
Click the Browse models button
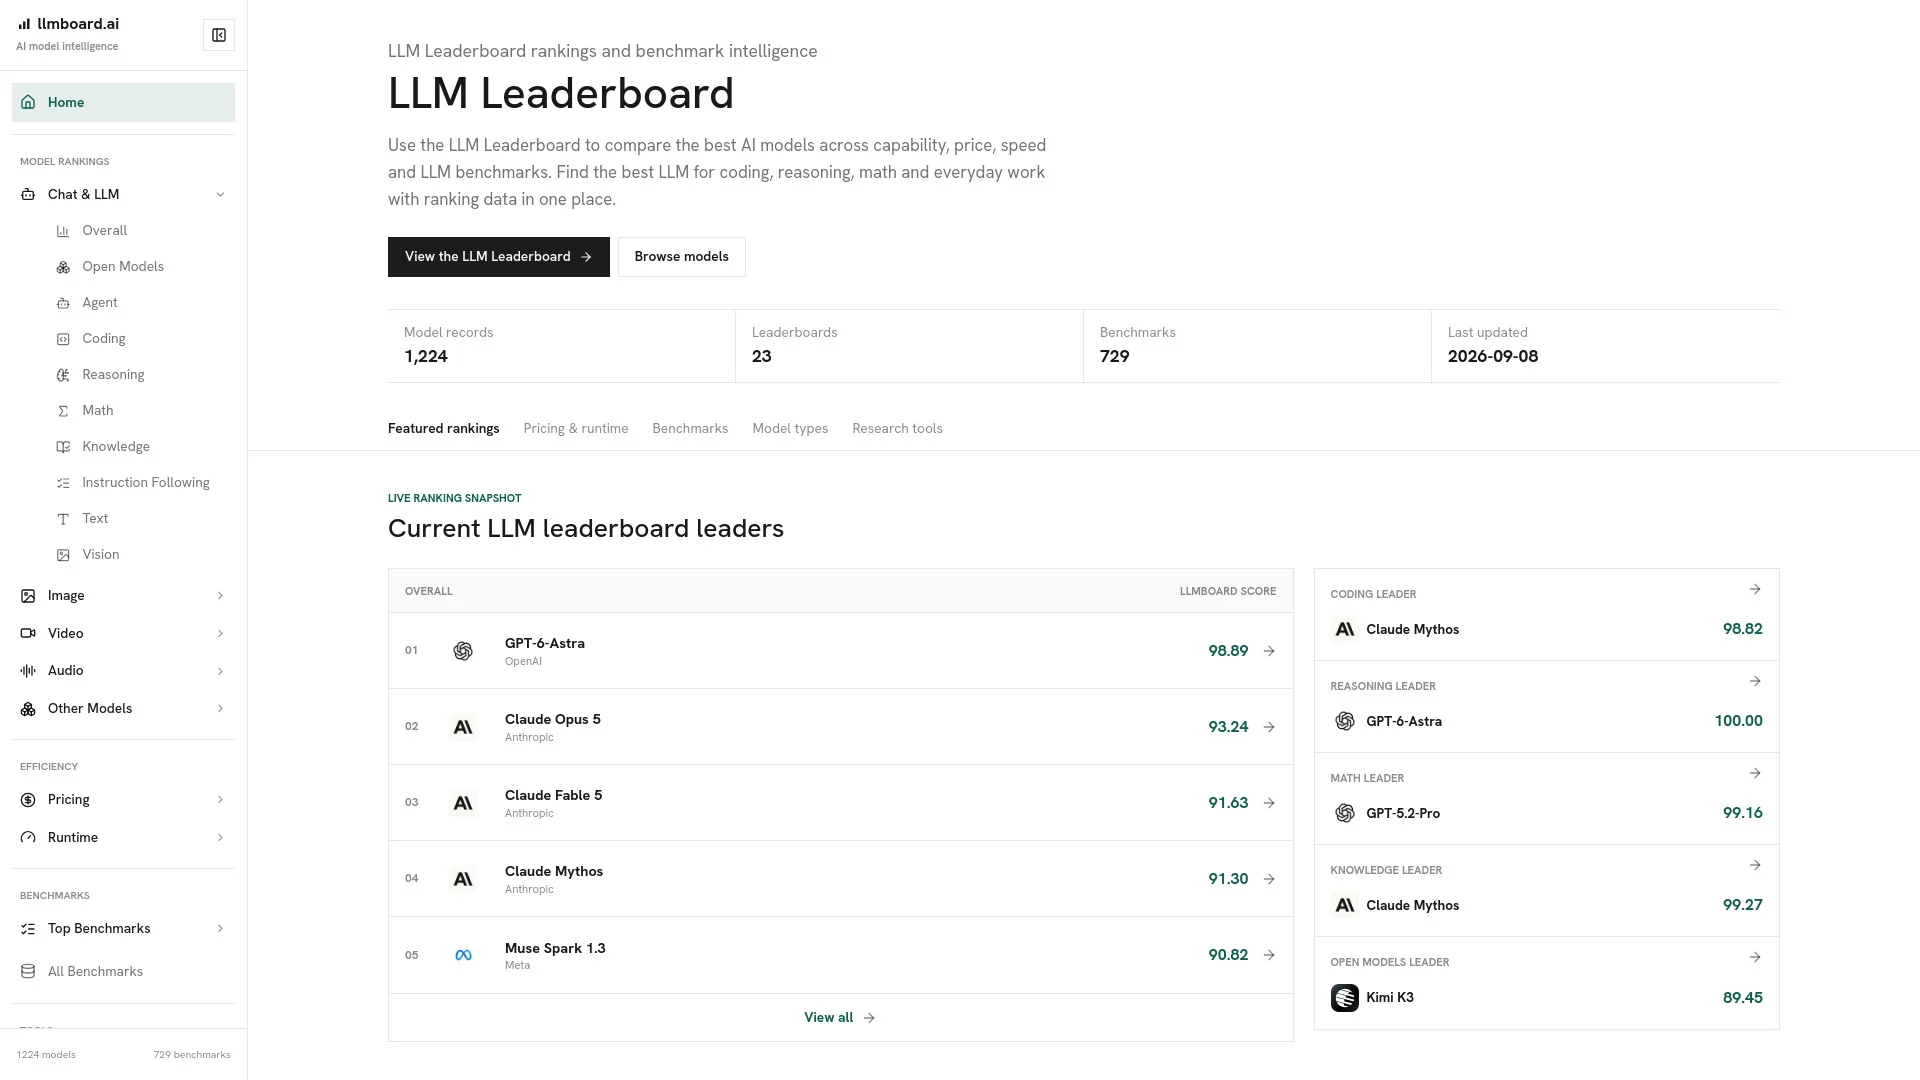click(x=681, y=257)
